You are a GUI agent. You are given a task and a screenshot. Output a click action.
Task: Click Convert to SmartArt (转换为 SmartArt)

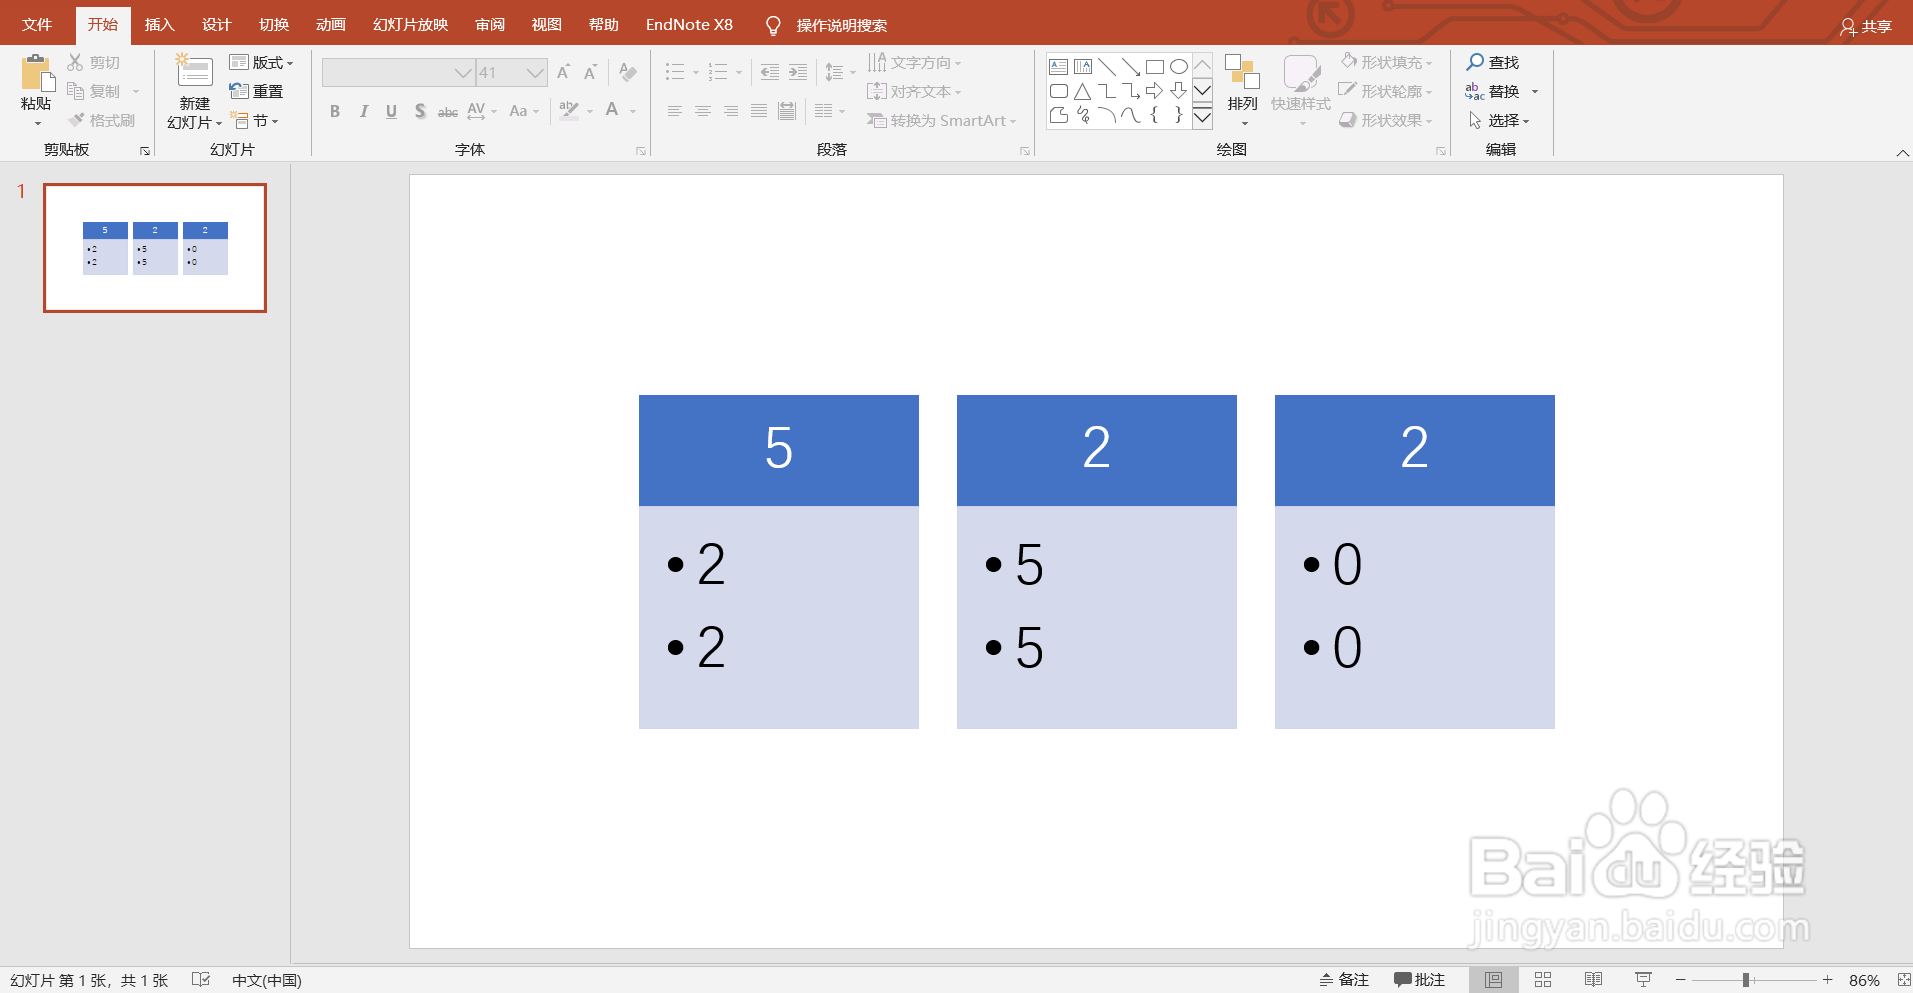[x=942, y=120]
